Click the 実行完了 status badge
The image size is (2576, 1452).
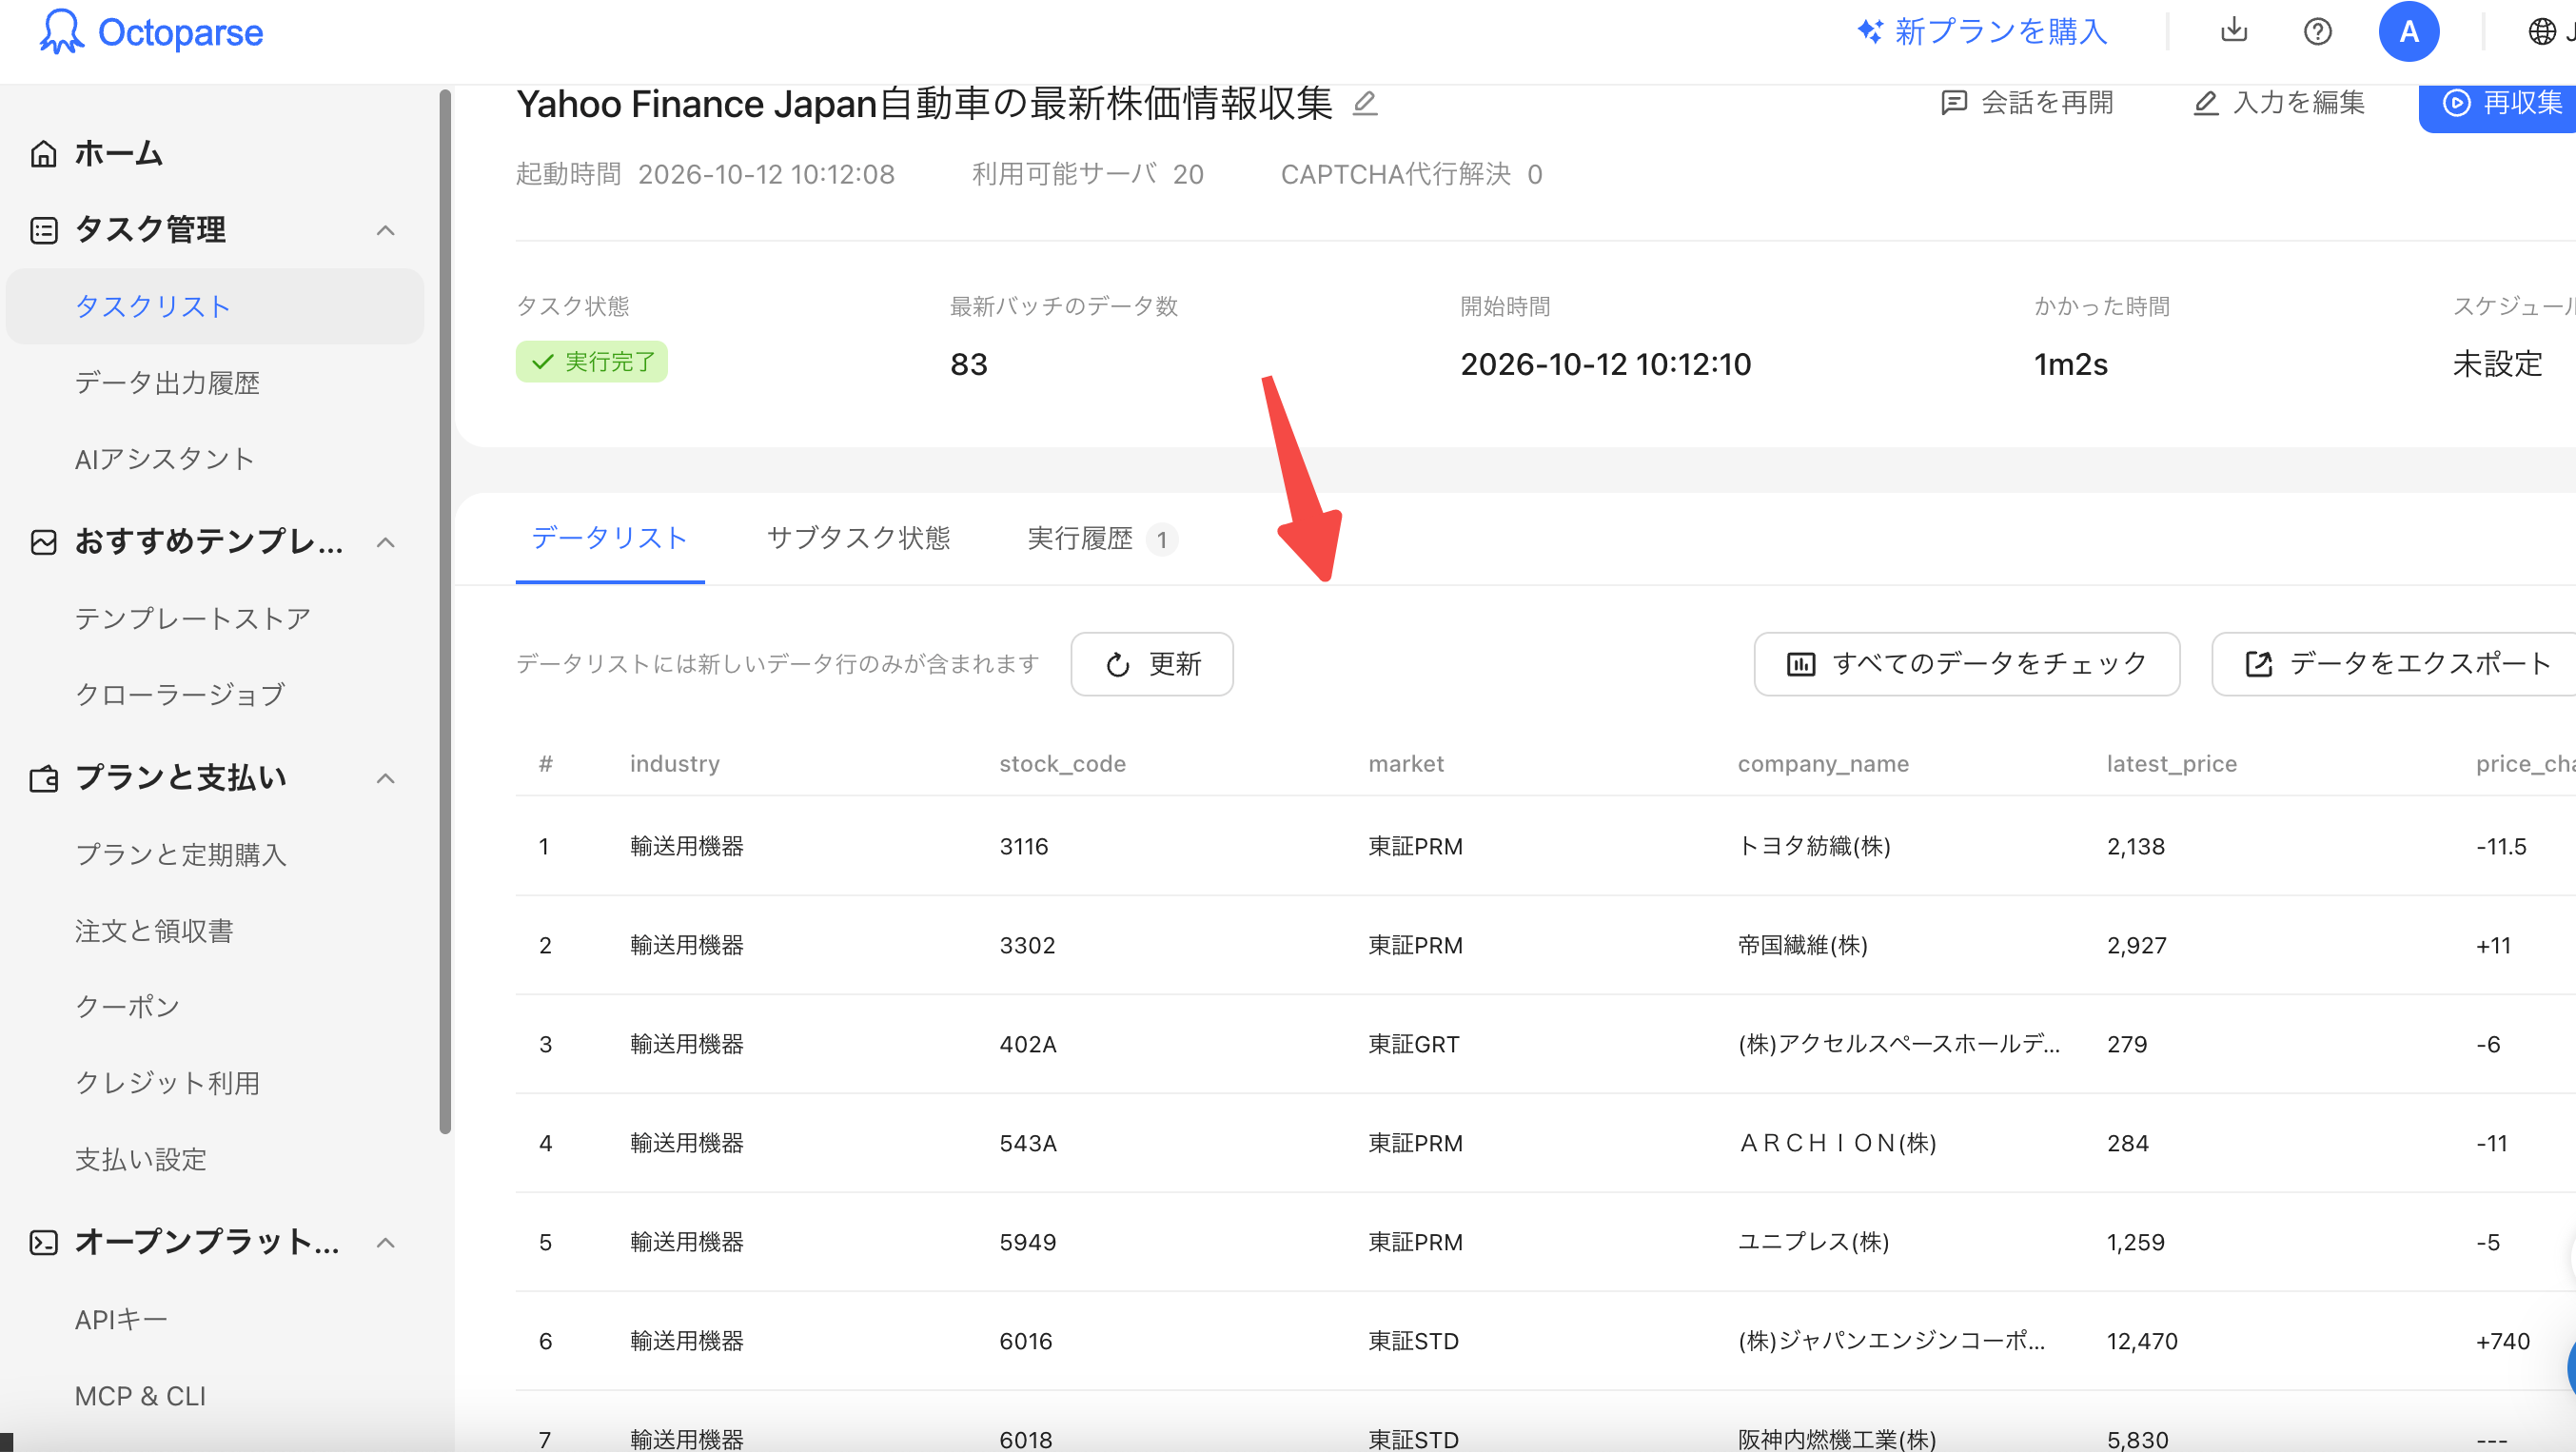(x=592, y=362)
